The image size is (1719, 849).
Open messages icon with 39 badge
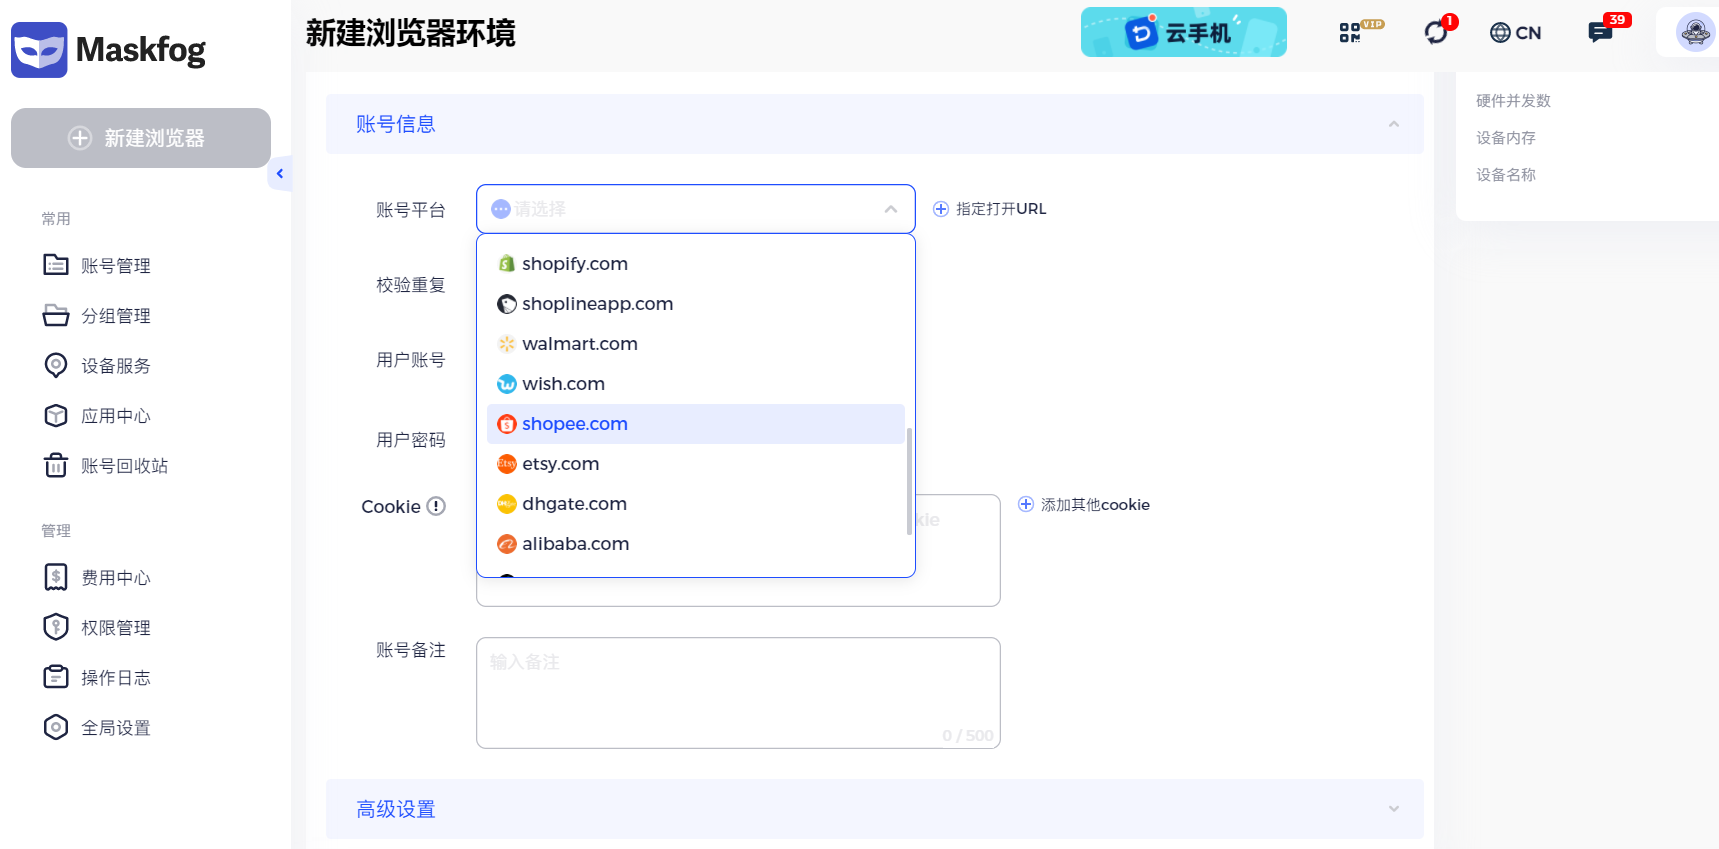(1600, 33)
